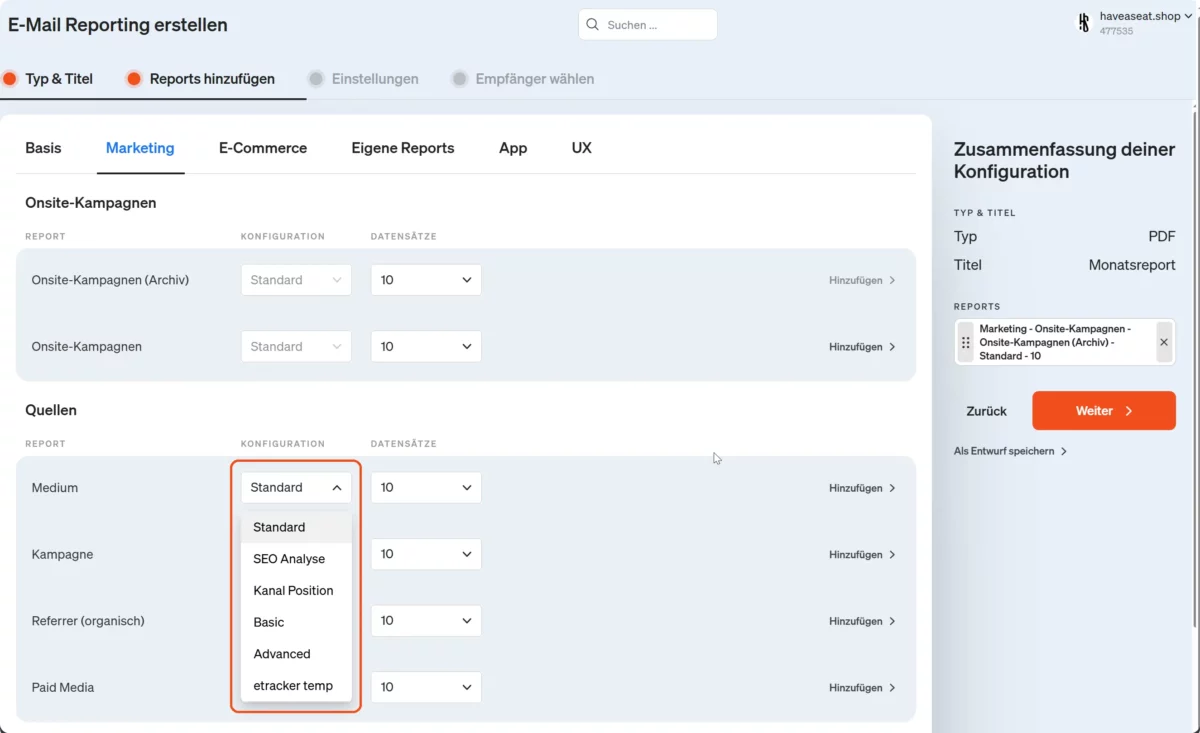The width and height of the screenshot is (1200, 733).
Task: Click the Kampagne report row label
Action: [x=62, y=554]
